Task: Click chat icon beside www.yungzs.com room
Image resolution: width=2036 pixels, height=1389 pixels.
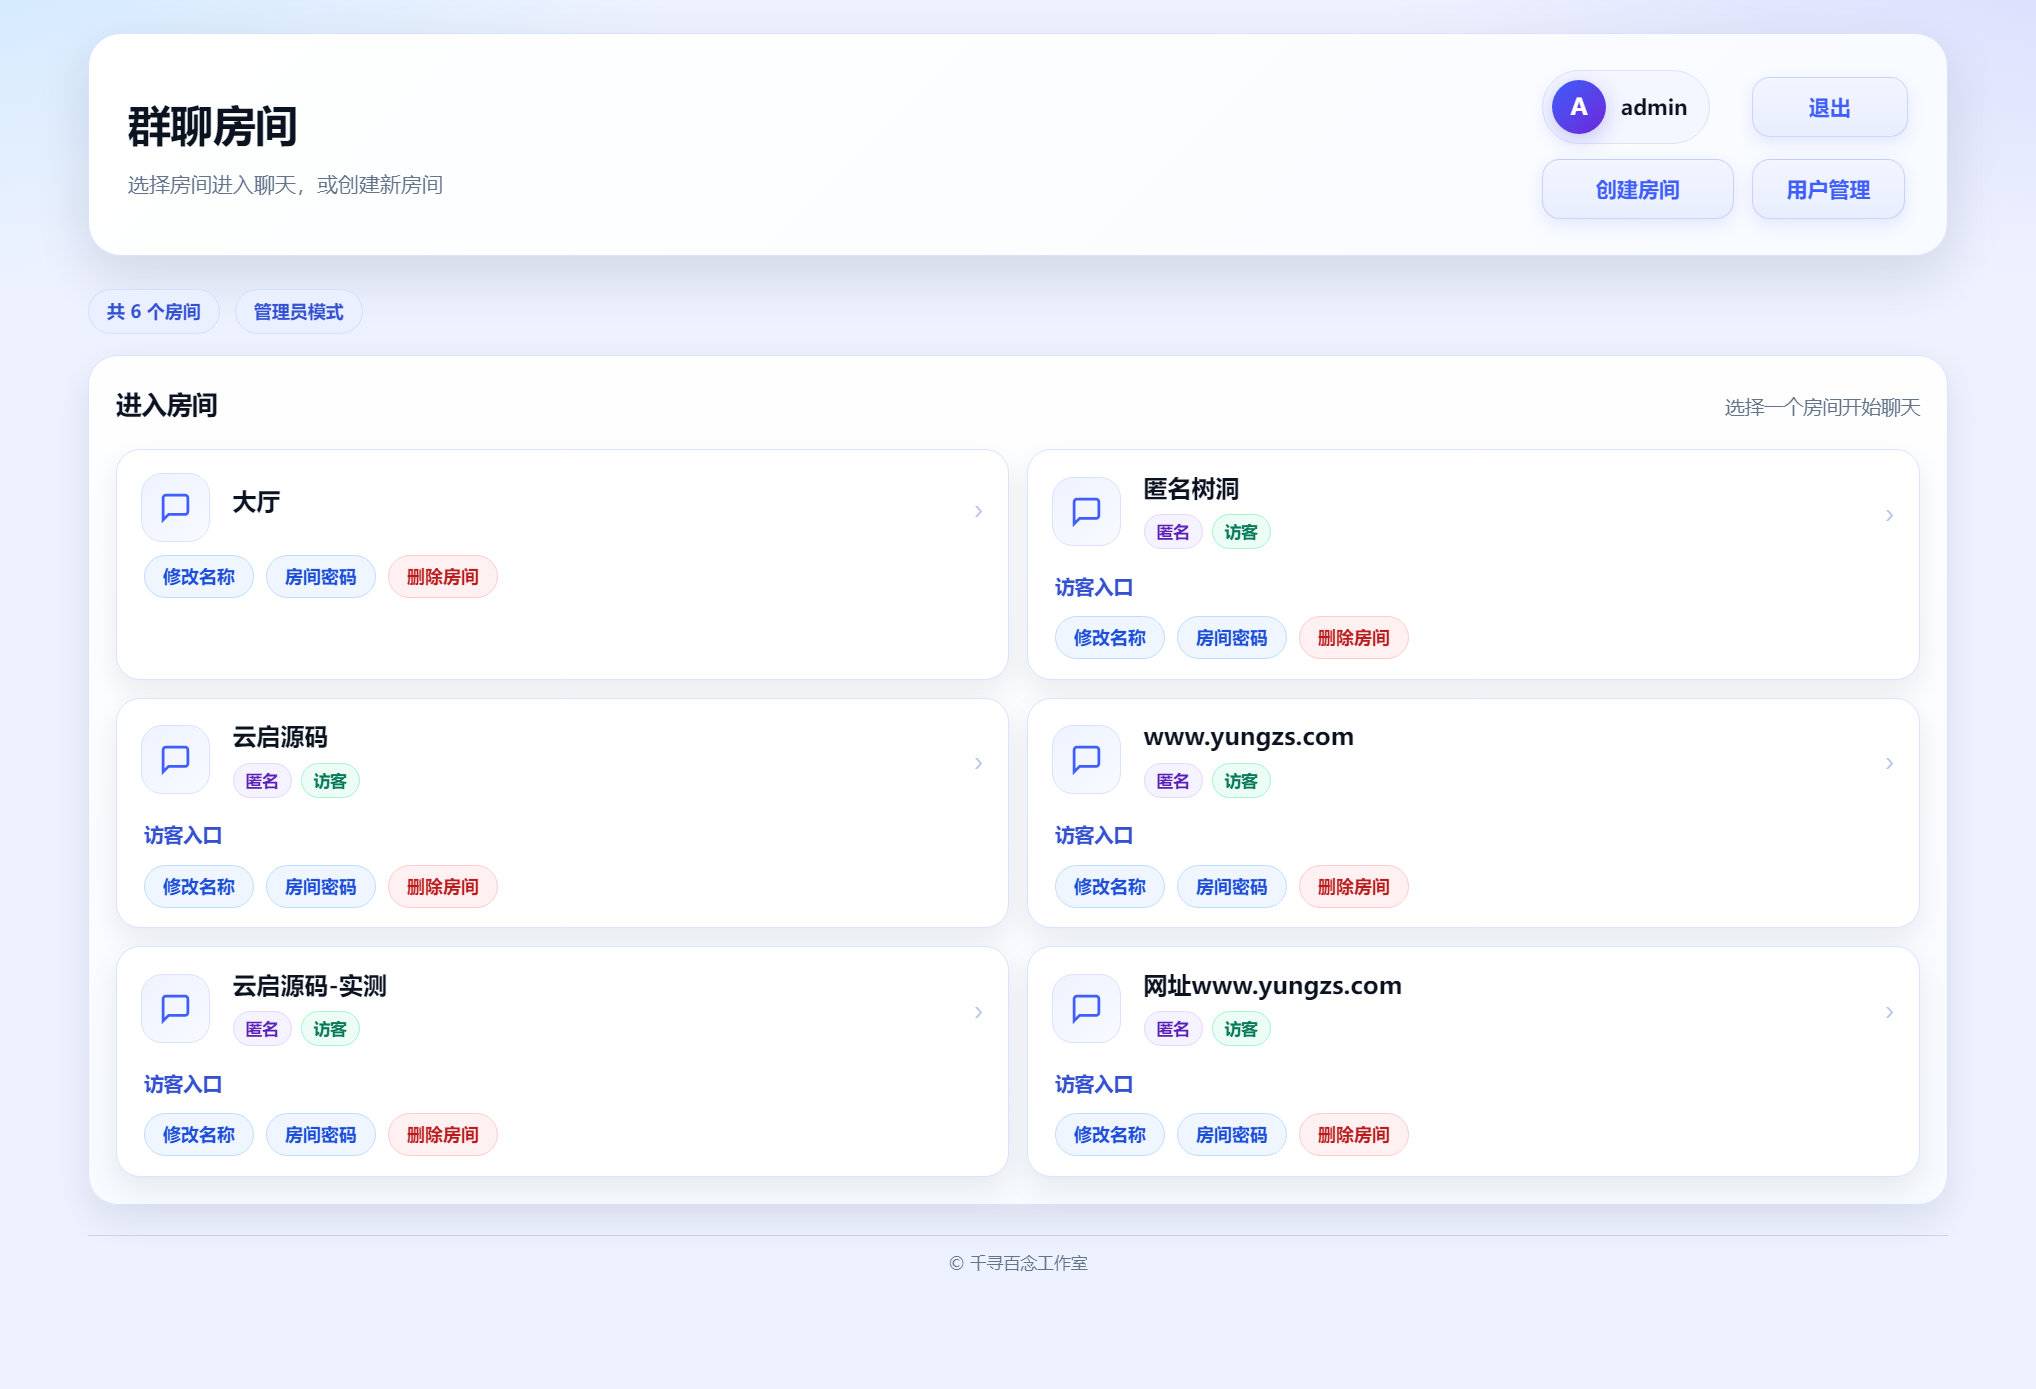Action: coord(1086,760)
